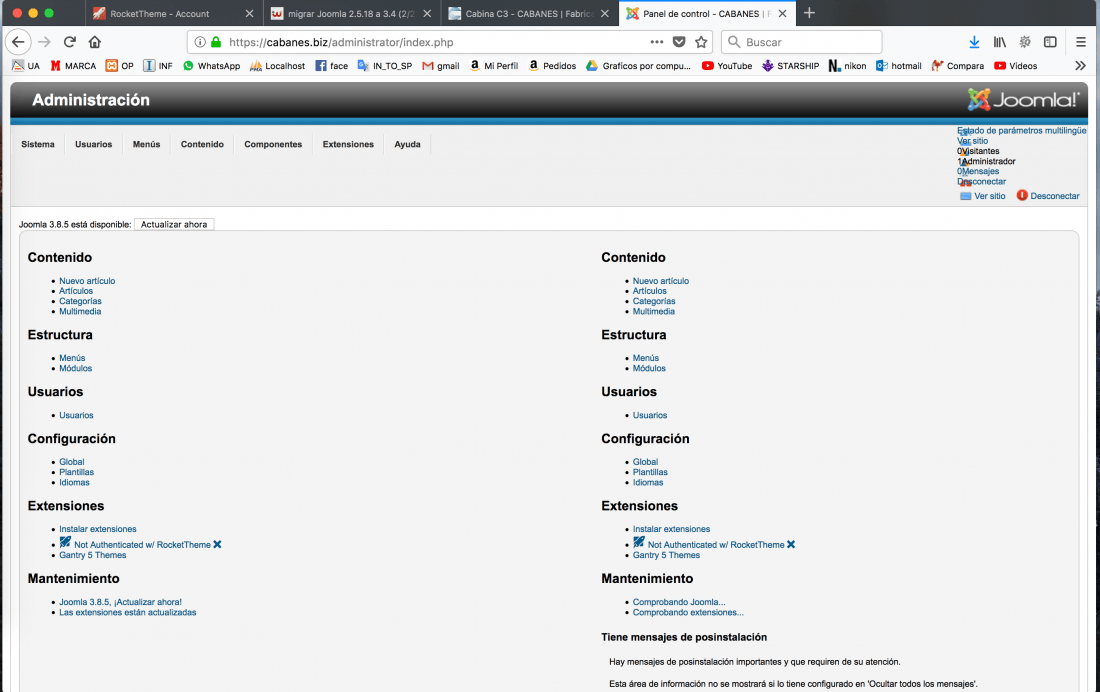Save page to Pocket icon
Viewport: 1100px width, 692px height.
pyautogui.click(x=679, y=42)
